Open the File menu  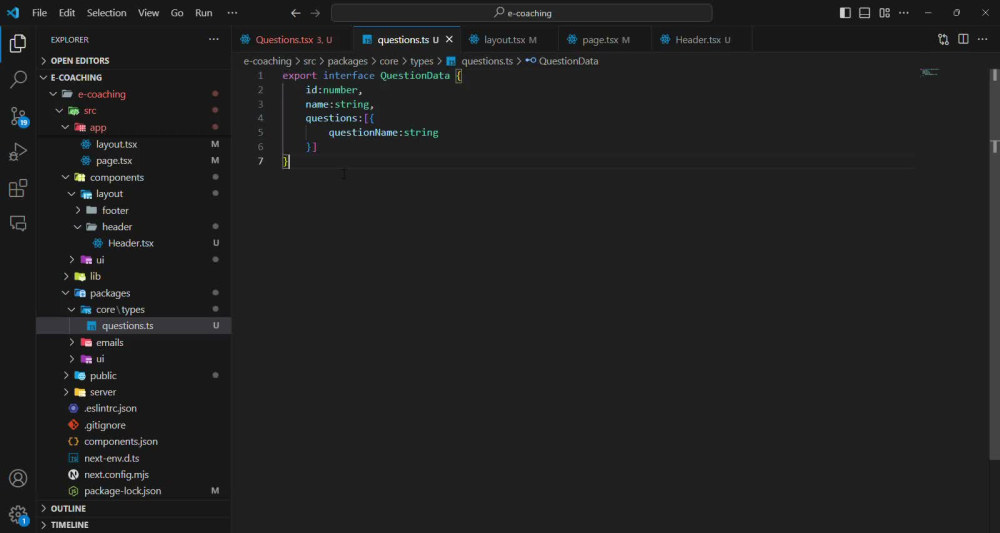coord(40,13)
